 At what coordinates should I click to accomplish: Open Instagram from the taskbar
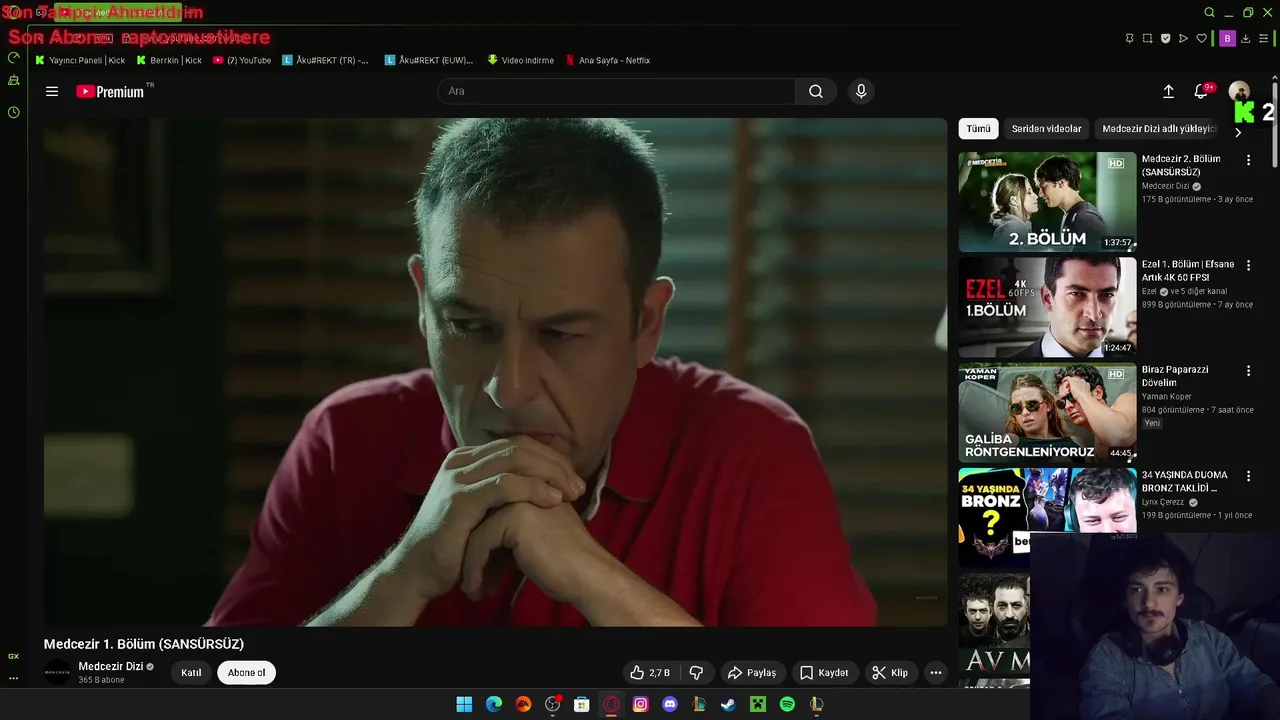pos(641,704)
